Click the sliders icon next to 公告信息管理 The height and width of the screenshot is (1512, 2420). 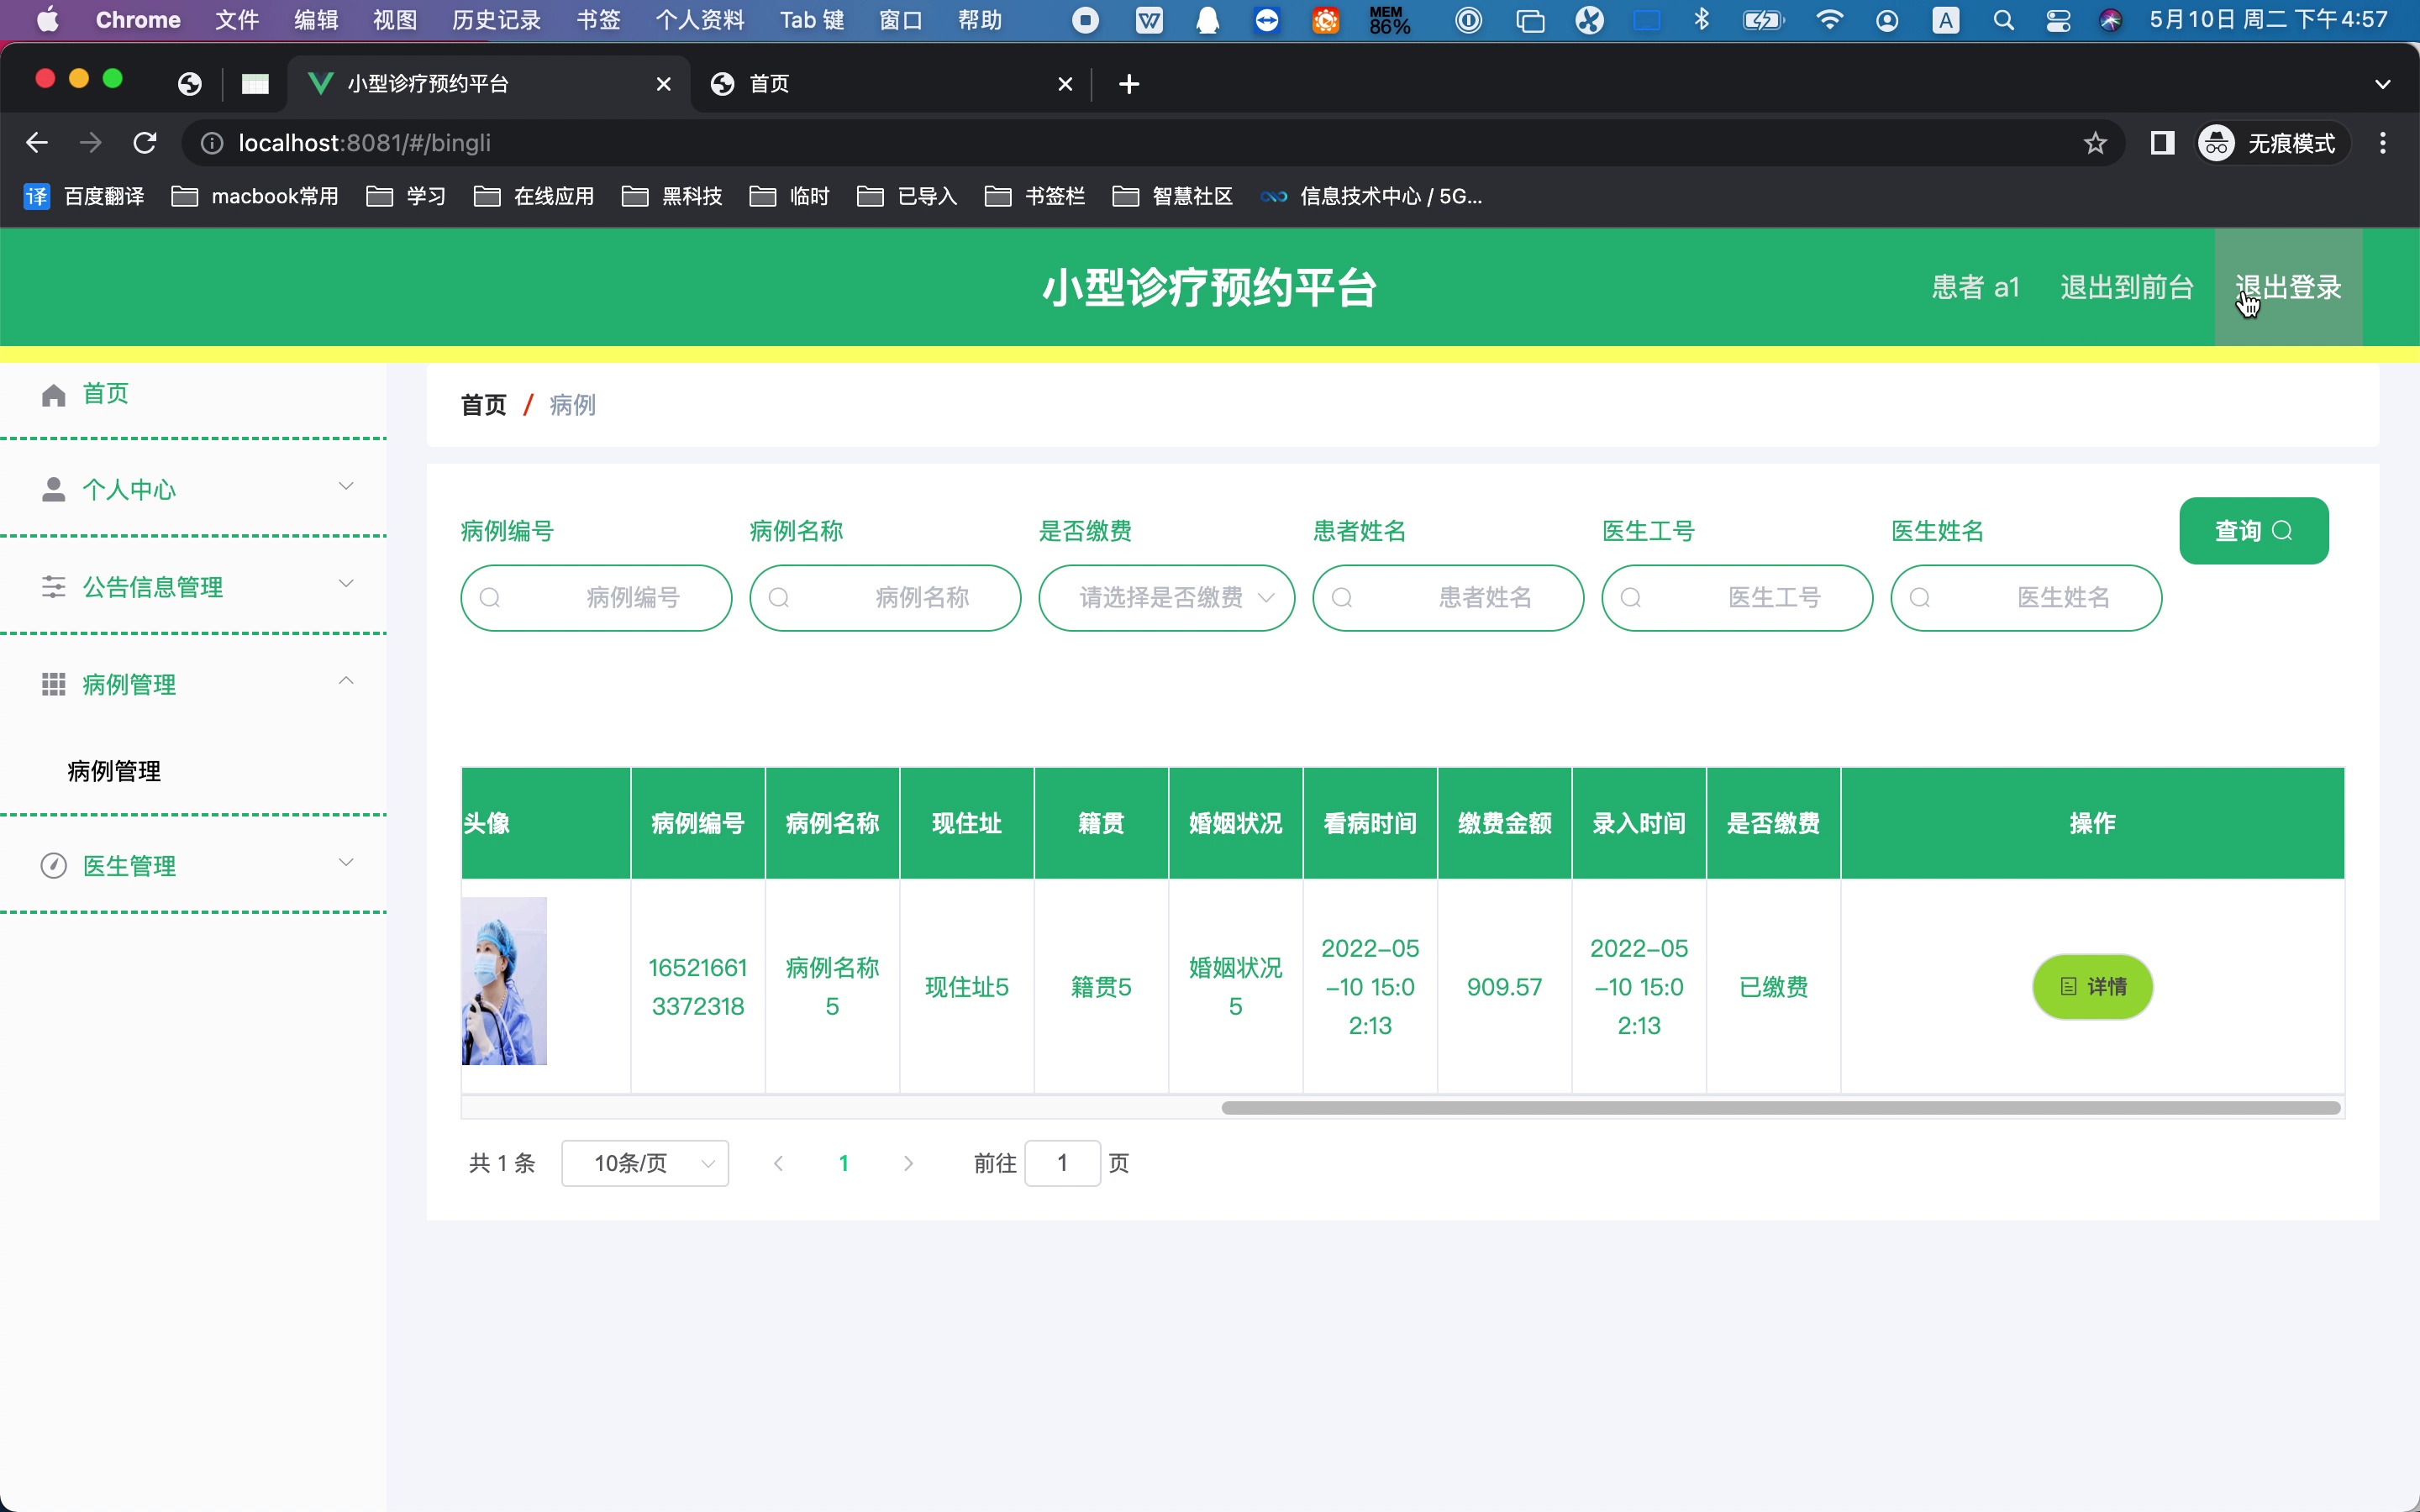pyautogui.click(x=53, y=587)
